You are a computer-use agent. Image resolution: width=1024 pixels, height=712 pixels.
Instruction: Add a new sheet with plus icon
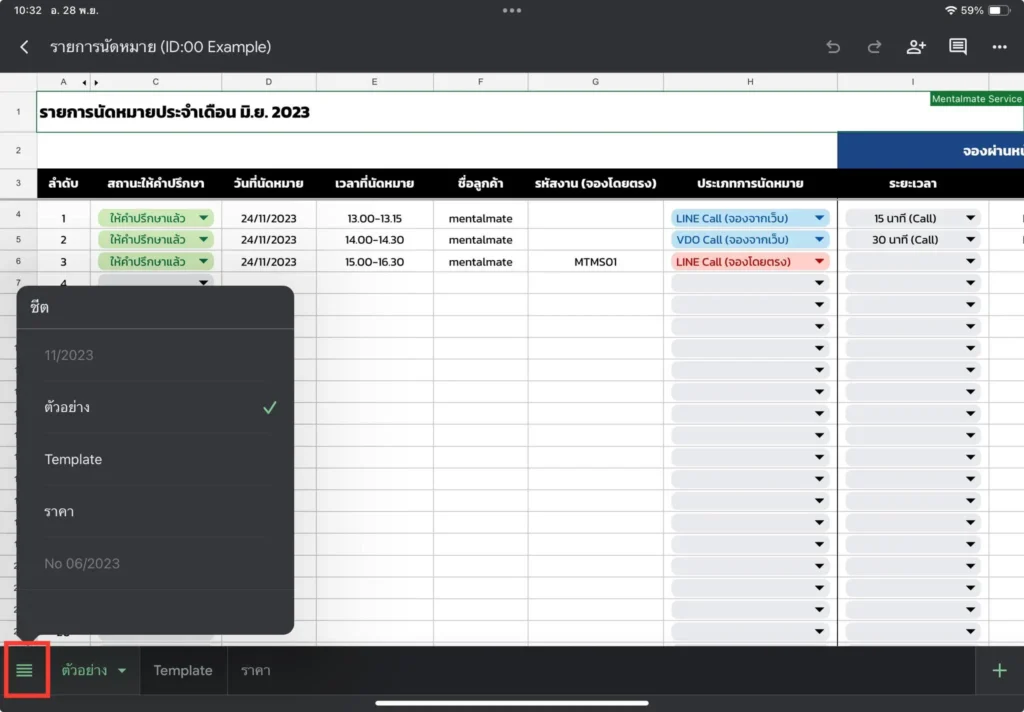(x=999, y=670)
